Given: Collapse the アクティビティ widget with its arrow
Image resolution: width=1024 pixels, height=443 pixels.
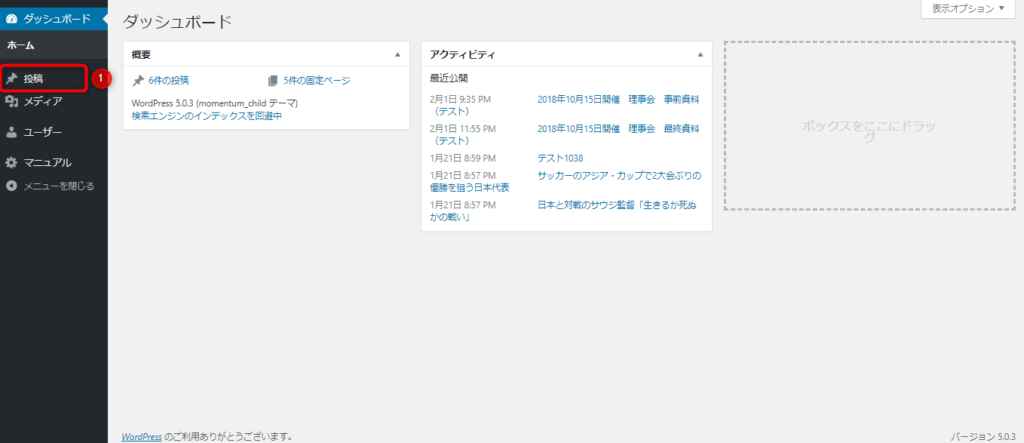Looking at the screenshot, I should tap(699, 54).
